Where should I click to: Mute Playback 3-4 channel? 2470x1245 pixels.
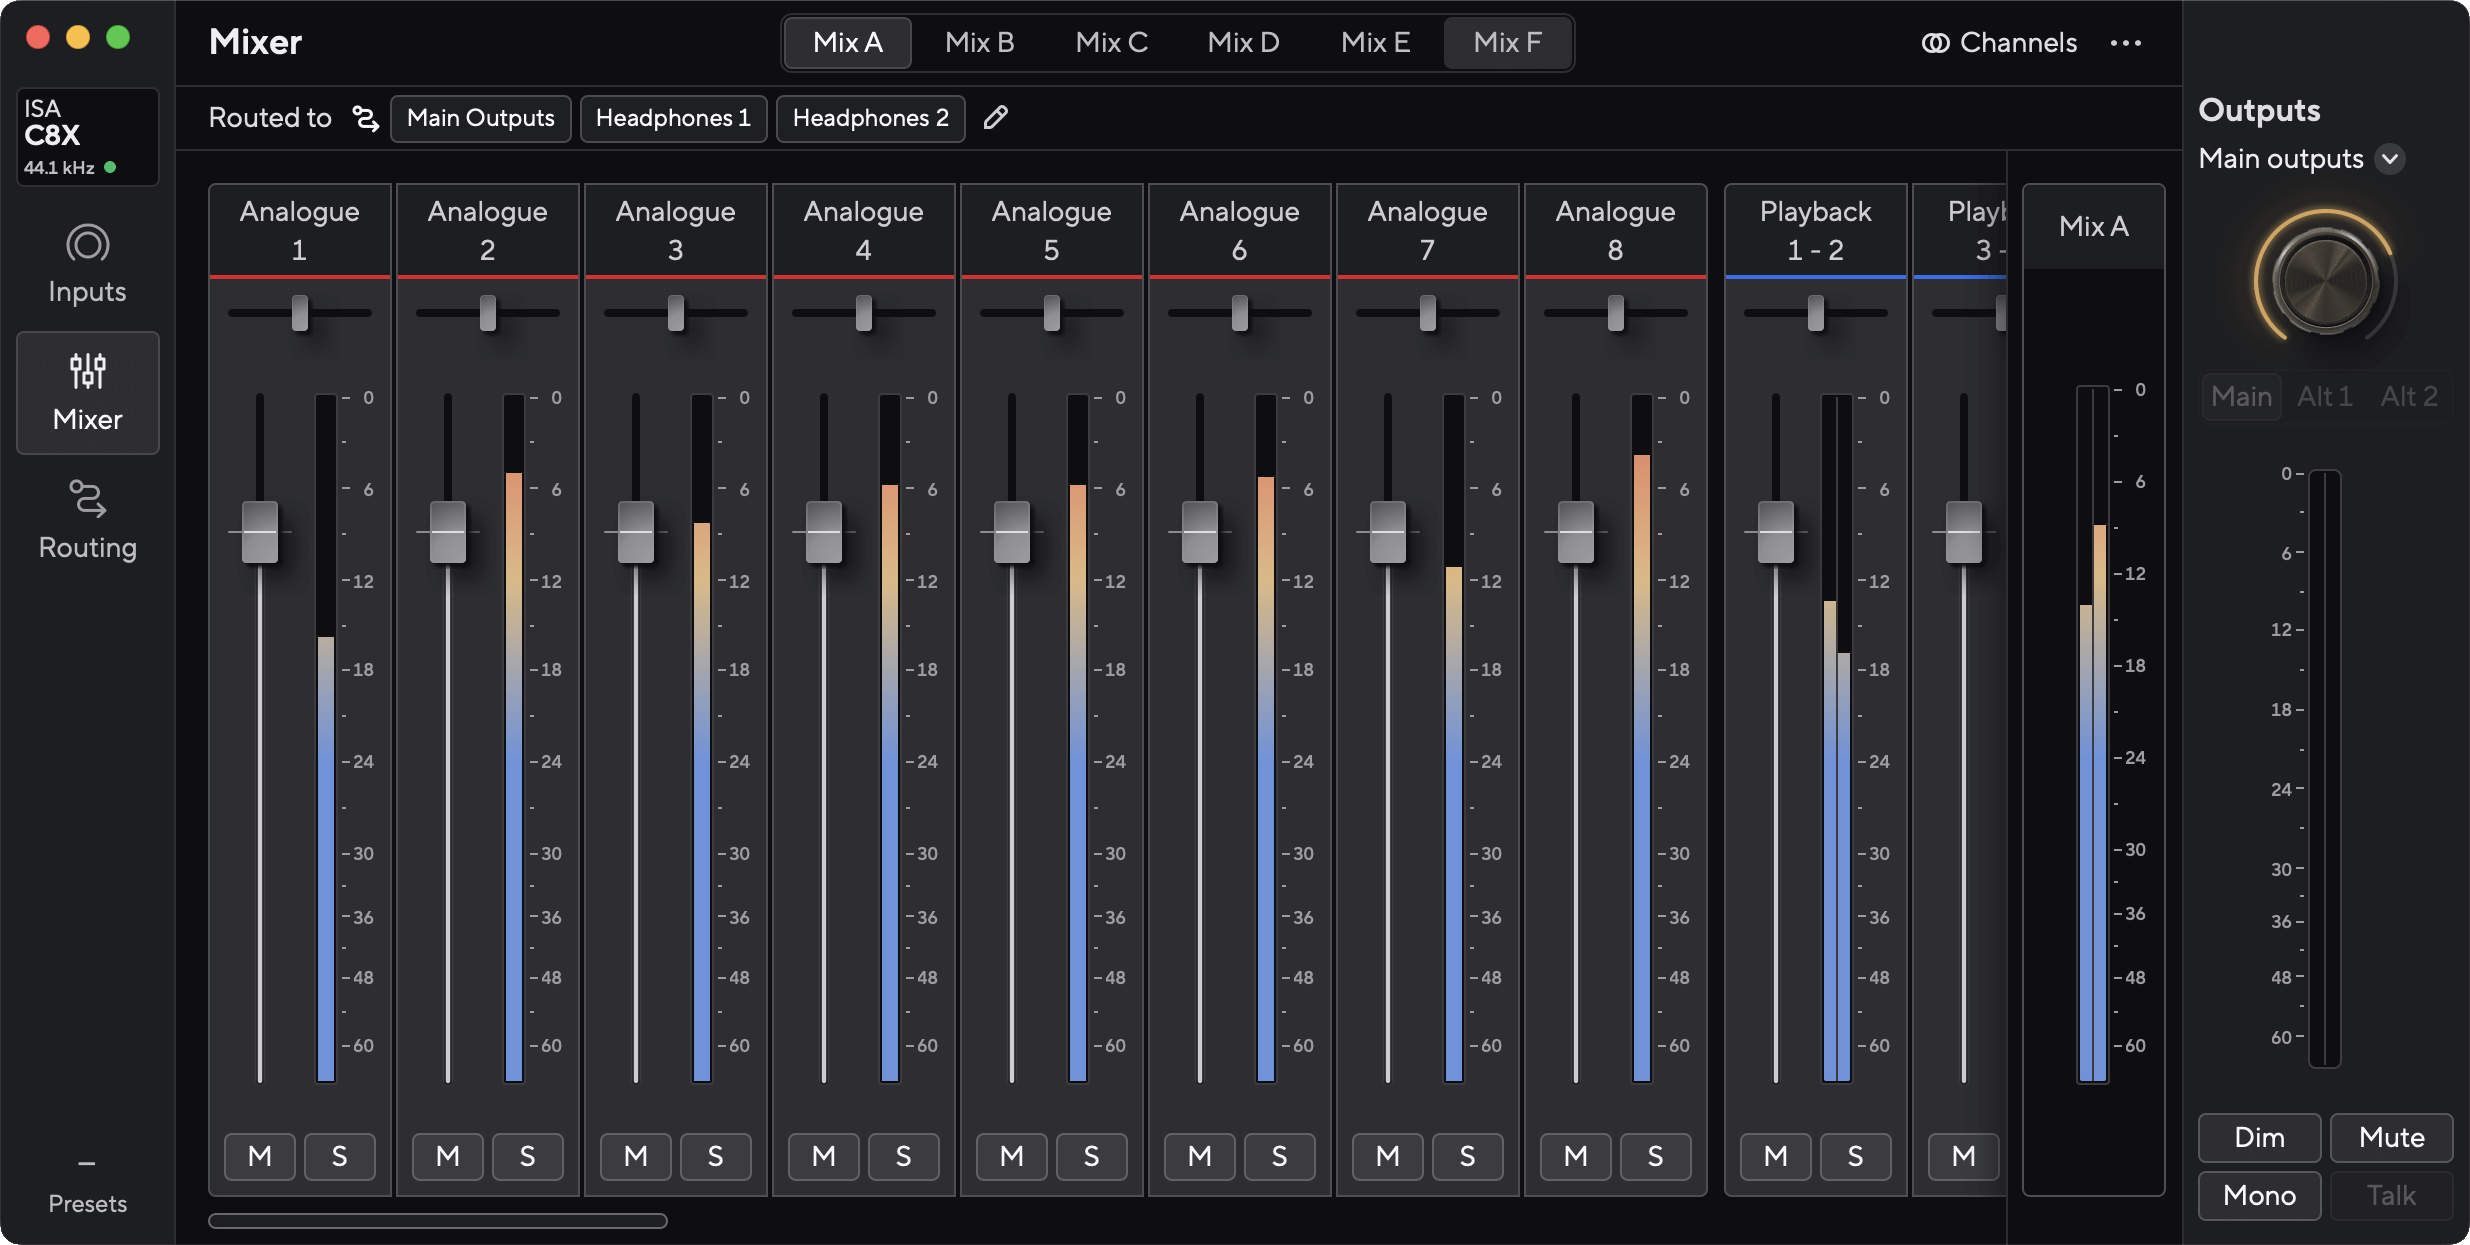[x=1964, y=1157]
